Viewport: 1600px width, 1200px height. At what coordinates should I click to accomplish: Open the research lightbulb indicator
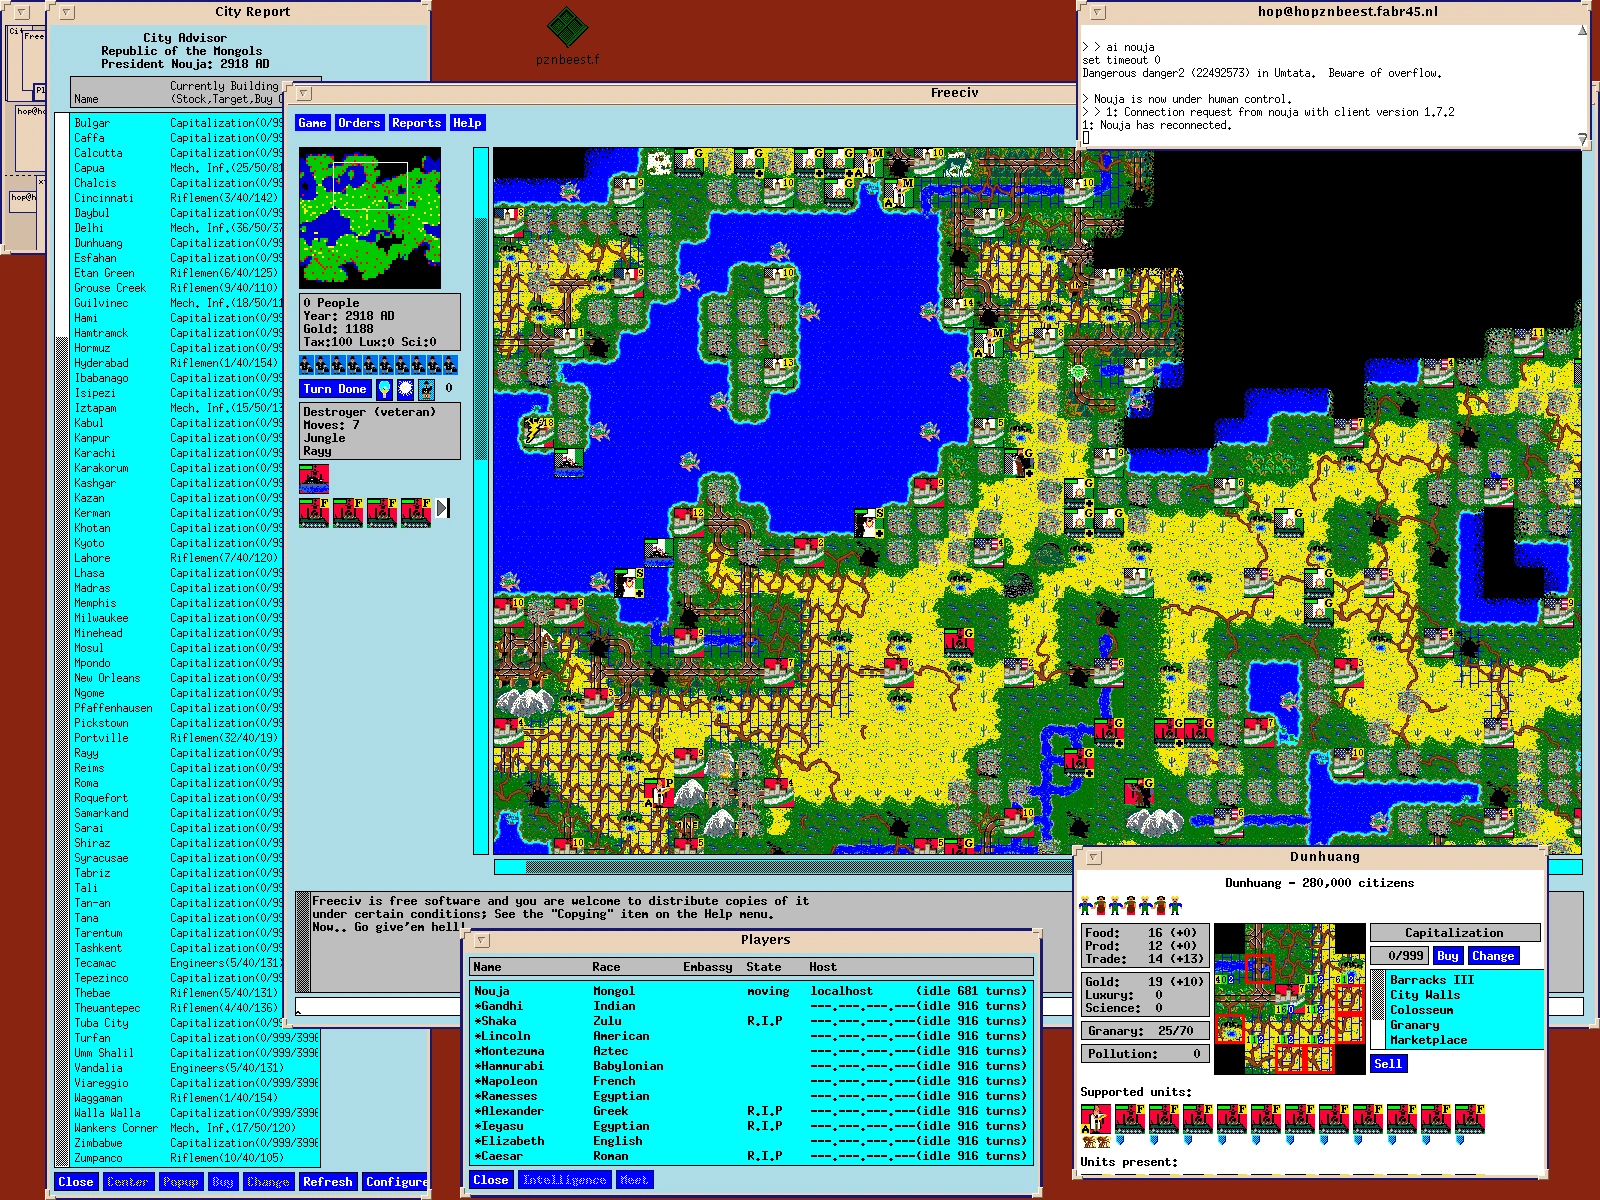pyautogui.click(x=384, y=389)
